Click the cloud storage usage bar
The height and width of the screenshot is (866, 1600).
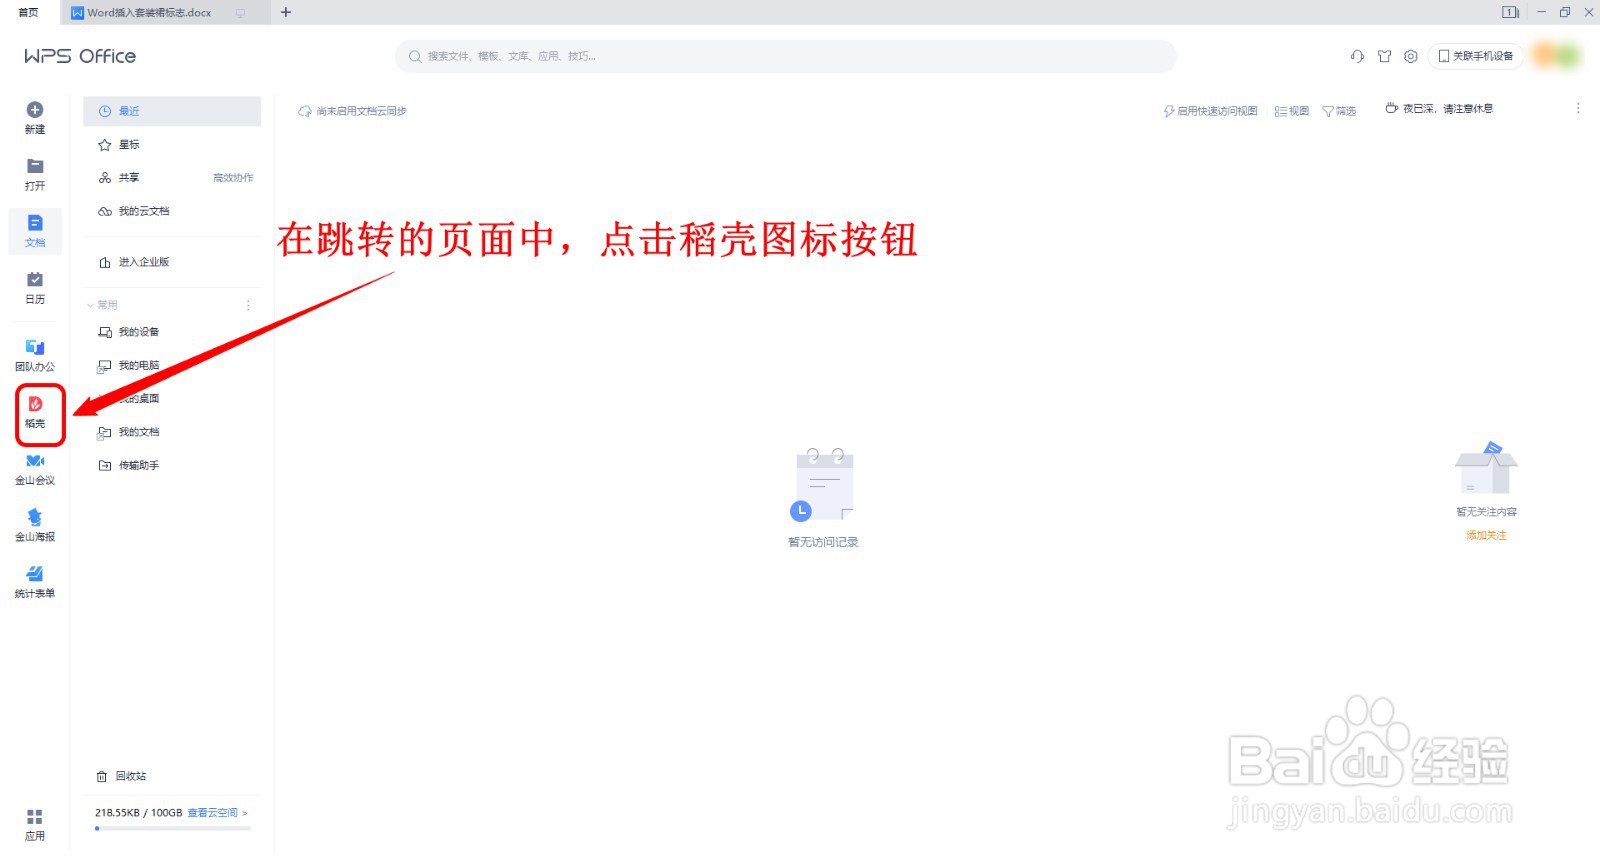[x=173, y=828]
